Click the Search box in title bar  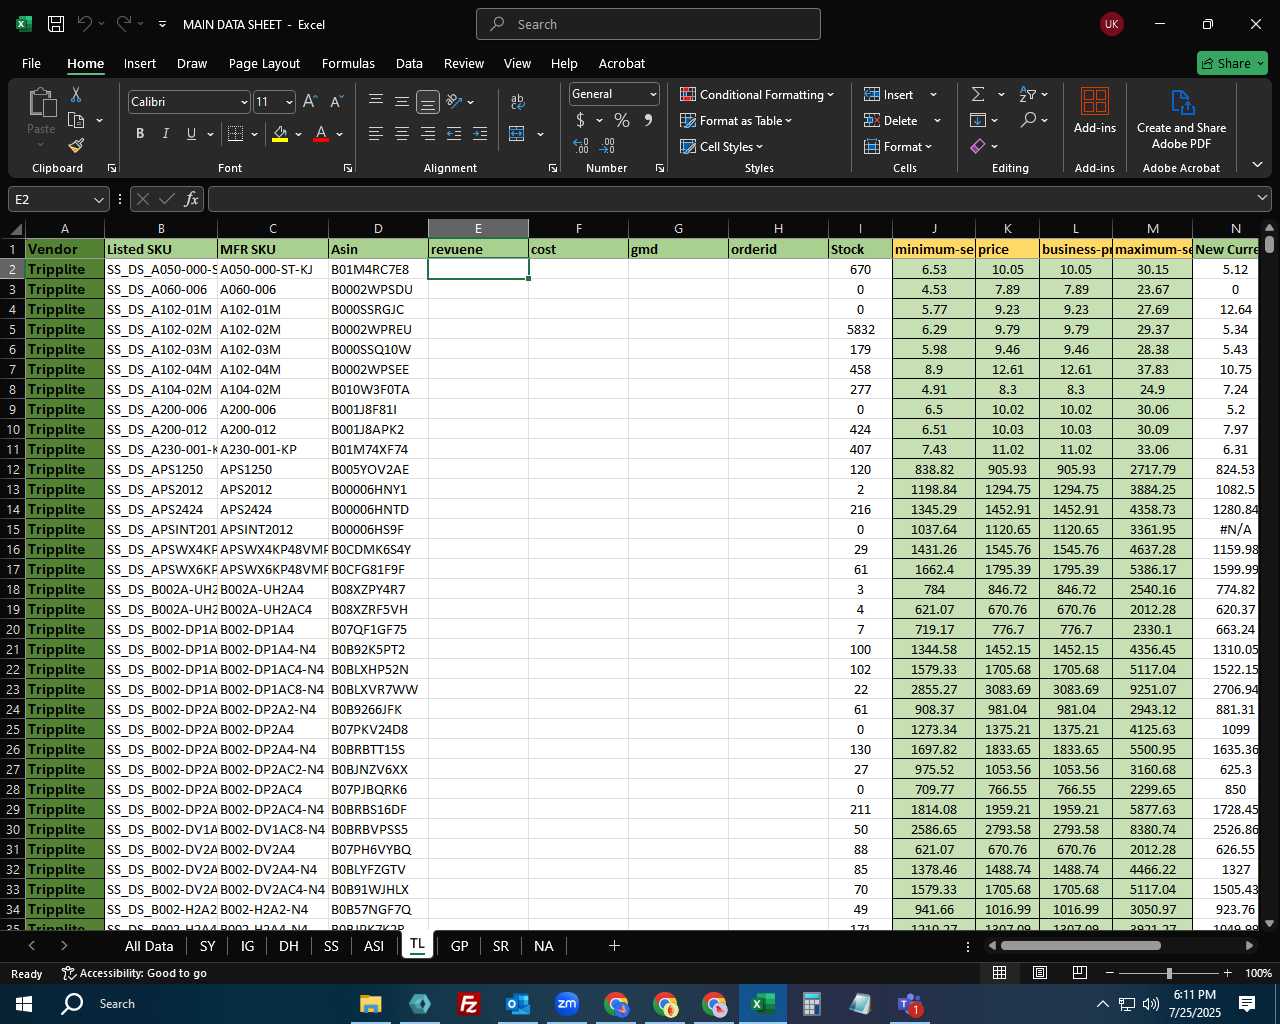tap(648, 24)
